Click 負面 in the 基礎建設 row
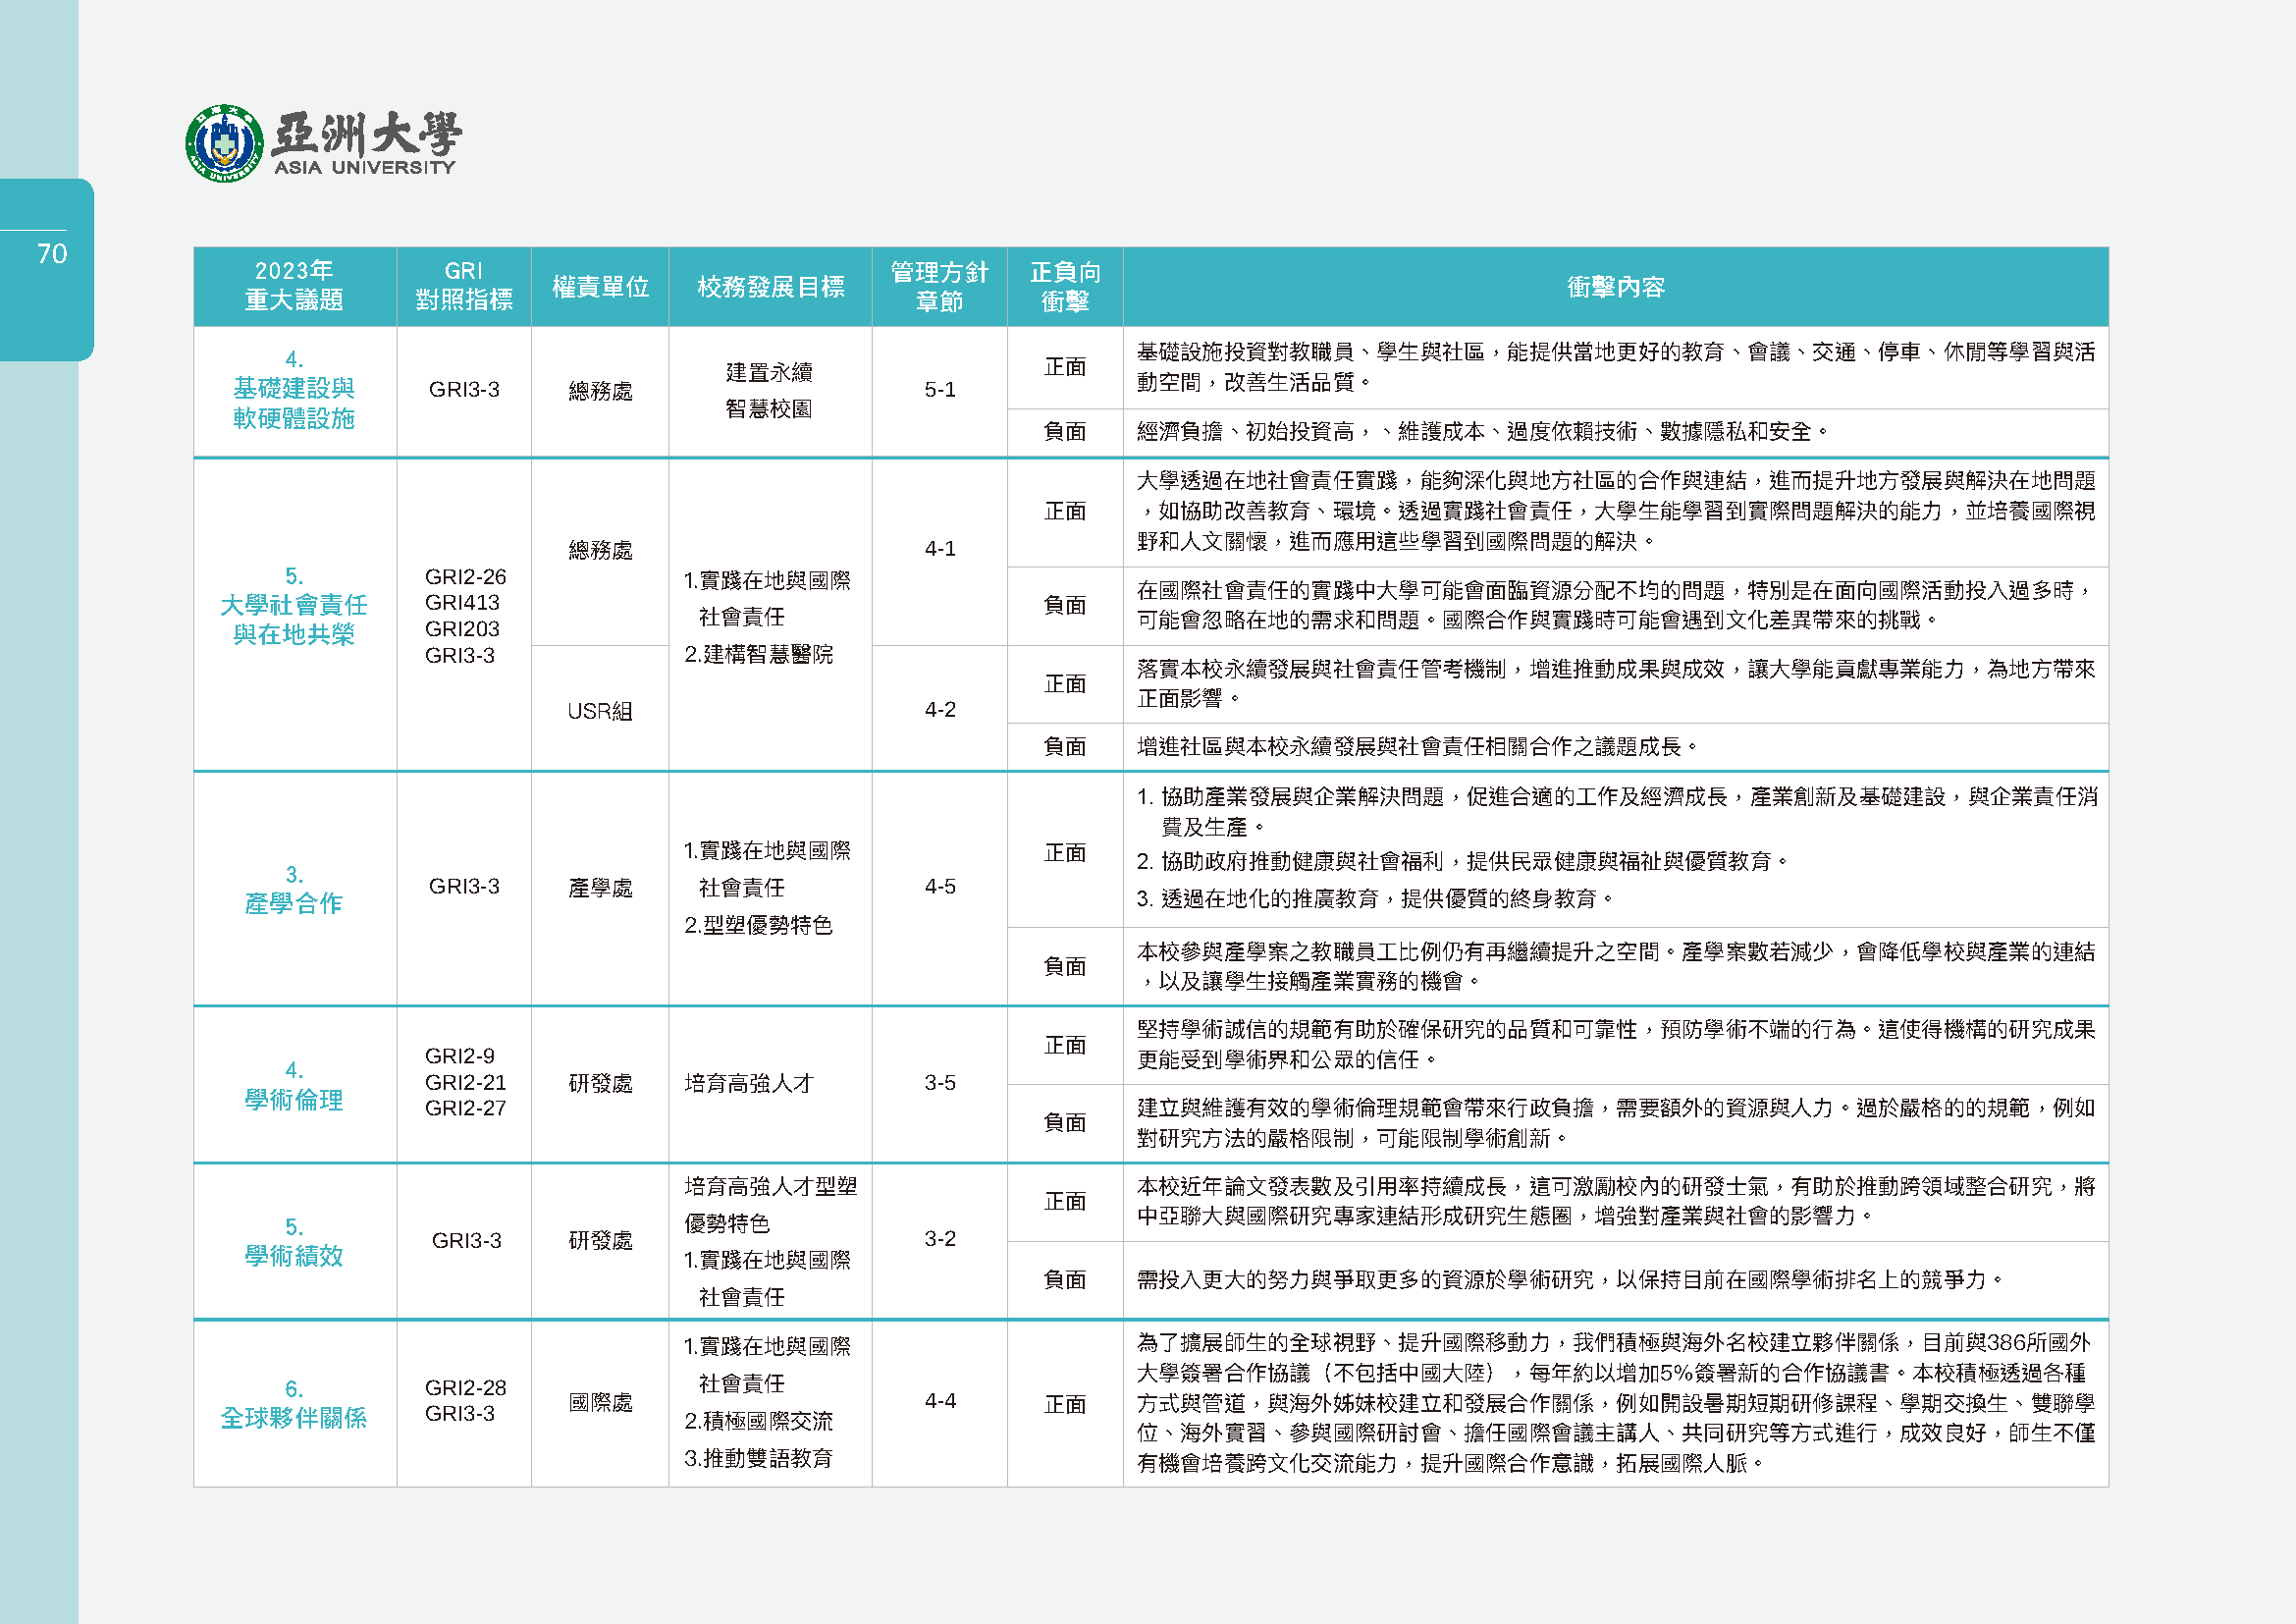This screenshot has height=1624, width=2296. tap(1065, 432)
